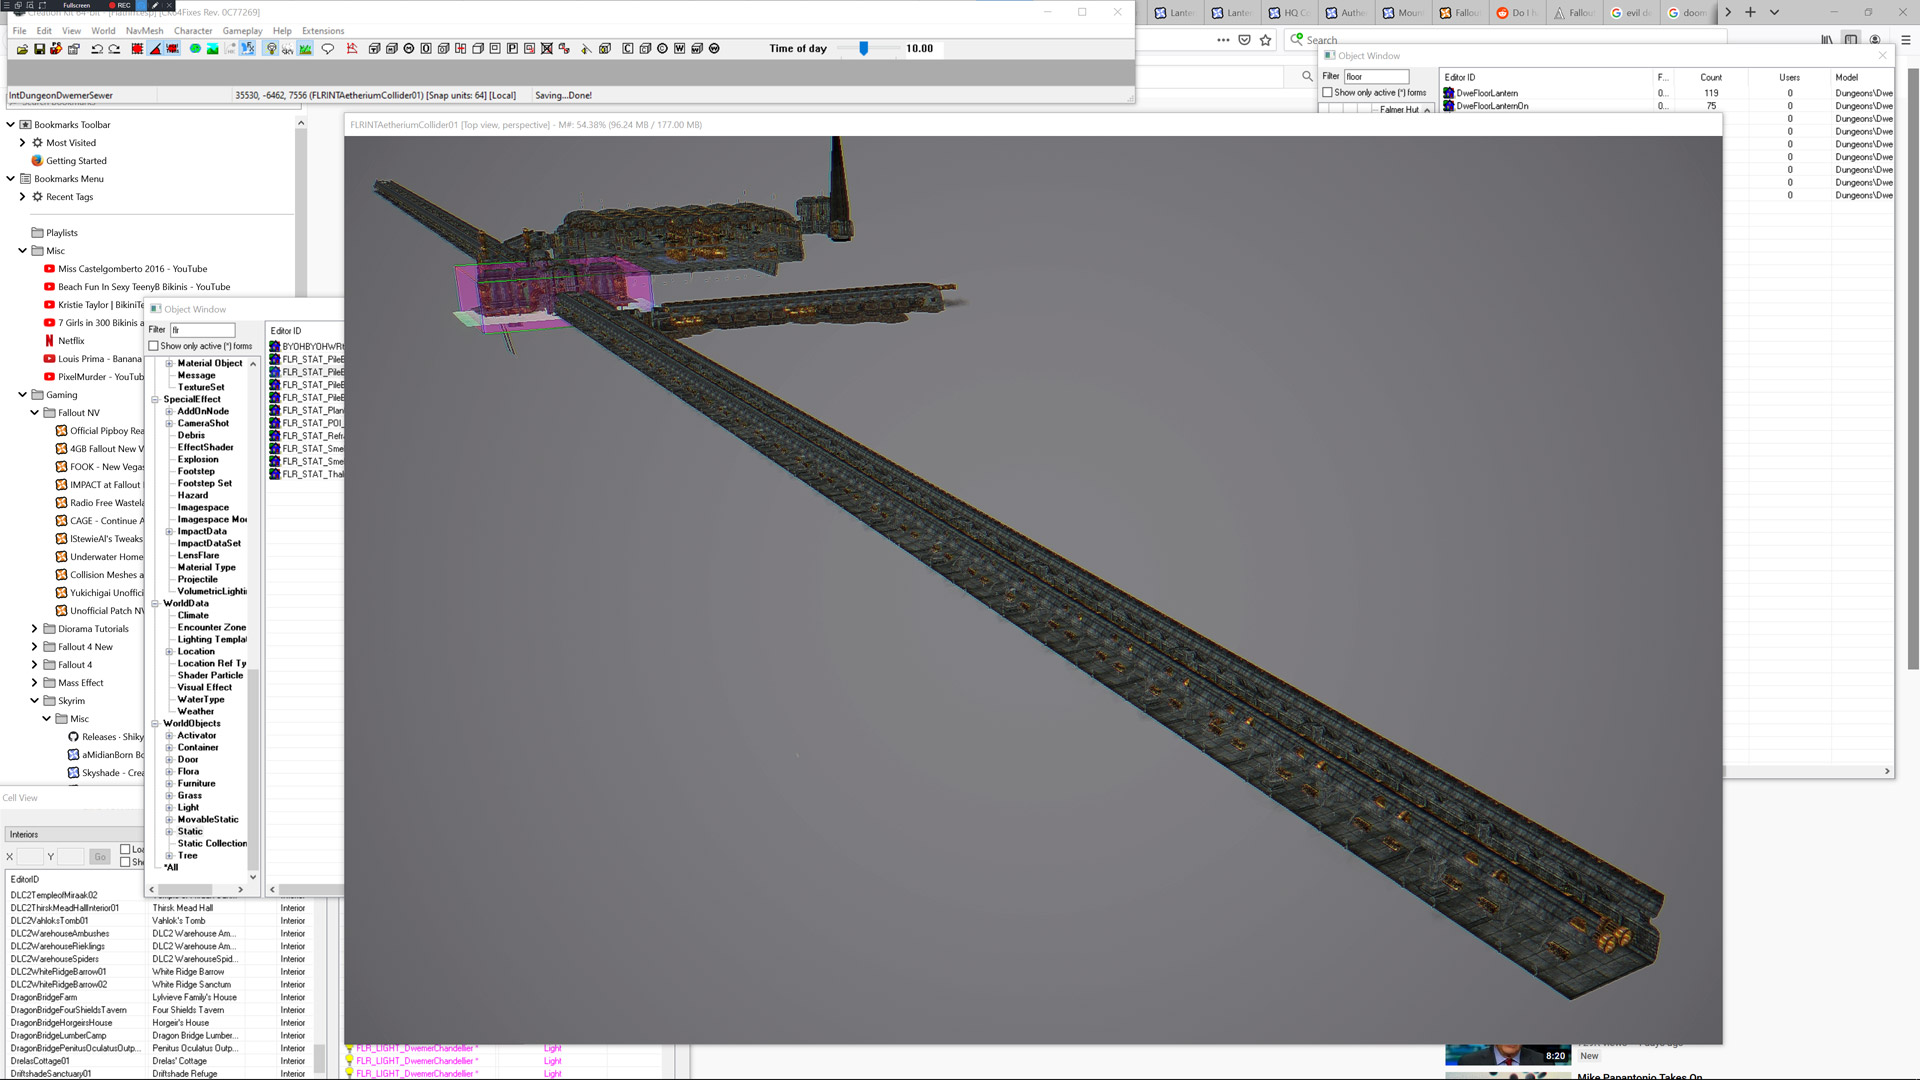Expand the Fallout 4 bookmarks folder
Viewport: 1920px width, 1080px height.
click(34, 665)
